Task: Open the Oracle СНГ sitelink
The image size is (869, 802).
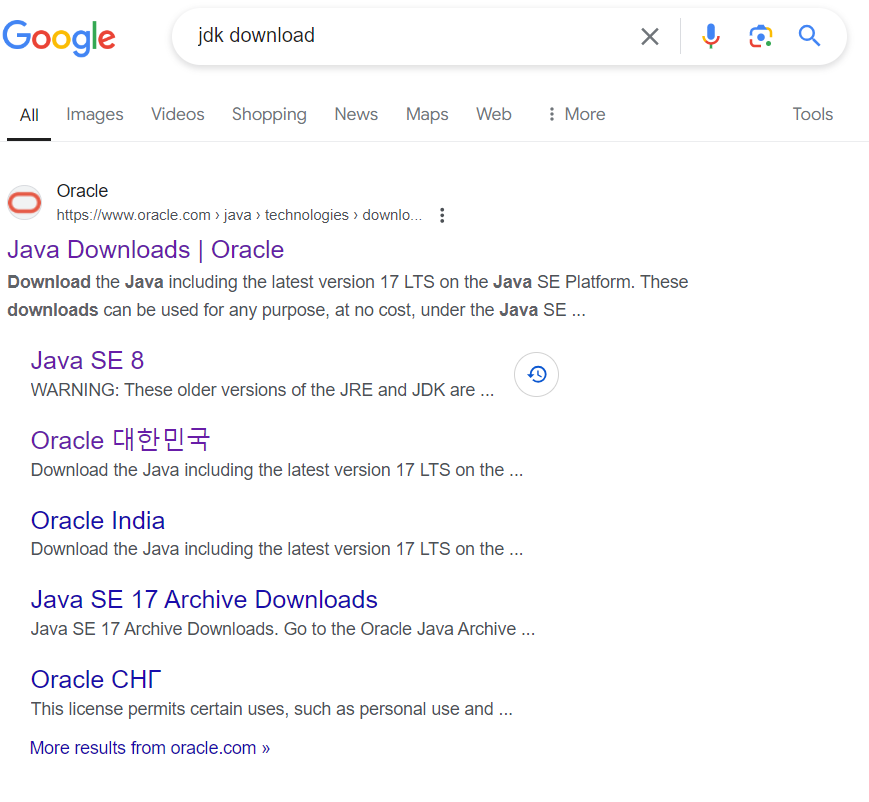Action: pyautogui.click(x=96, y=680)
